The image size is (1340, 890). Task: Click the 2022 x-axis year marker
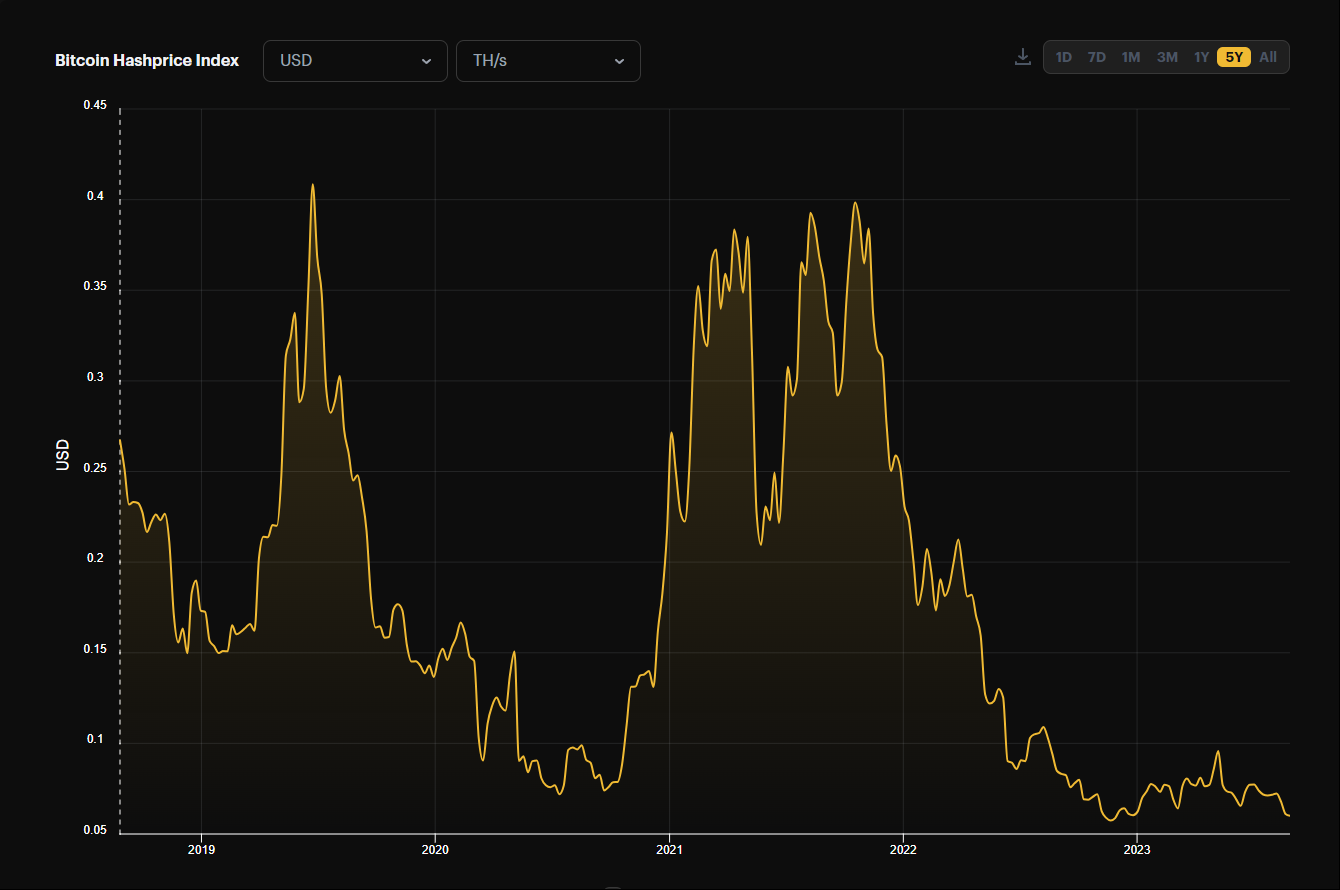903,850
